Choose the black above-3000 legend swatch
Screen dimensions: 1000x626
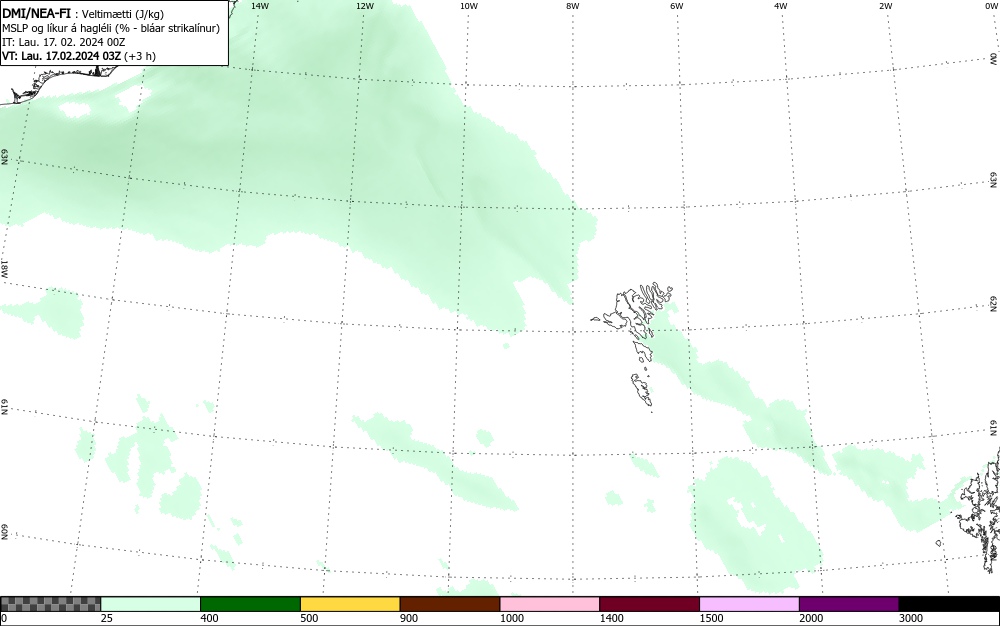[949, 604]
